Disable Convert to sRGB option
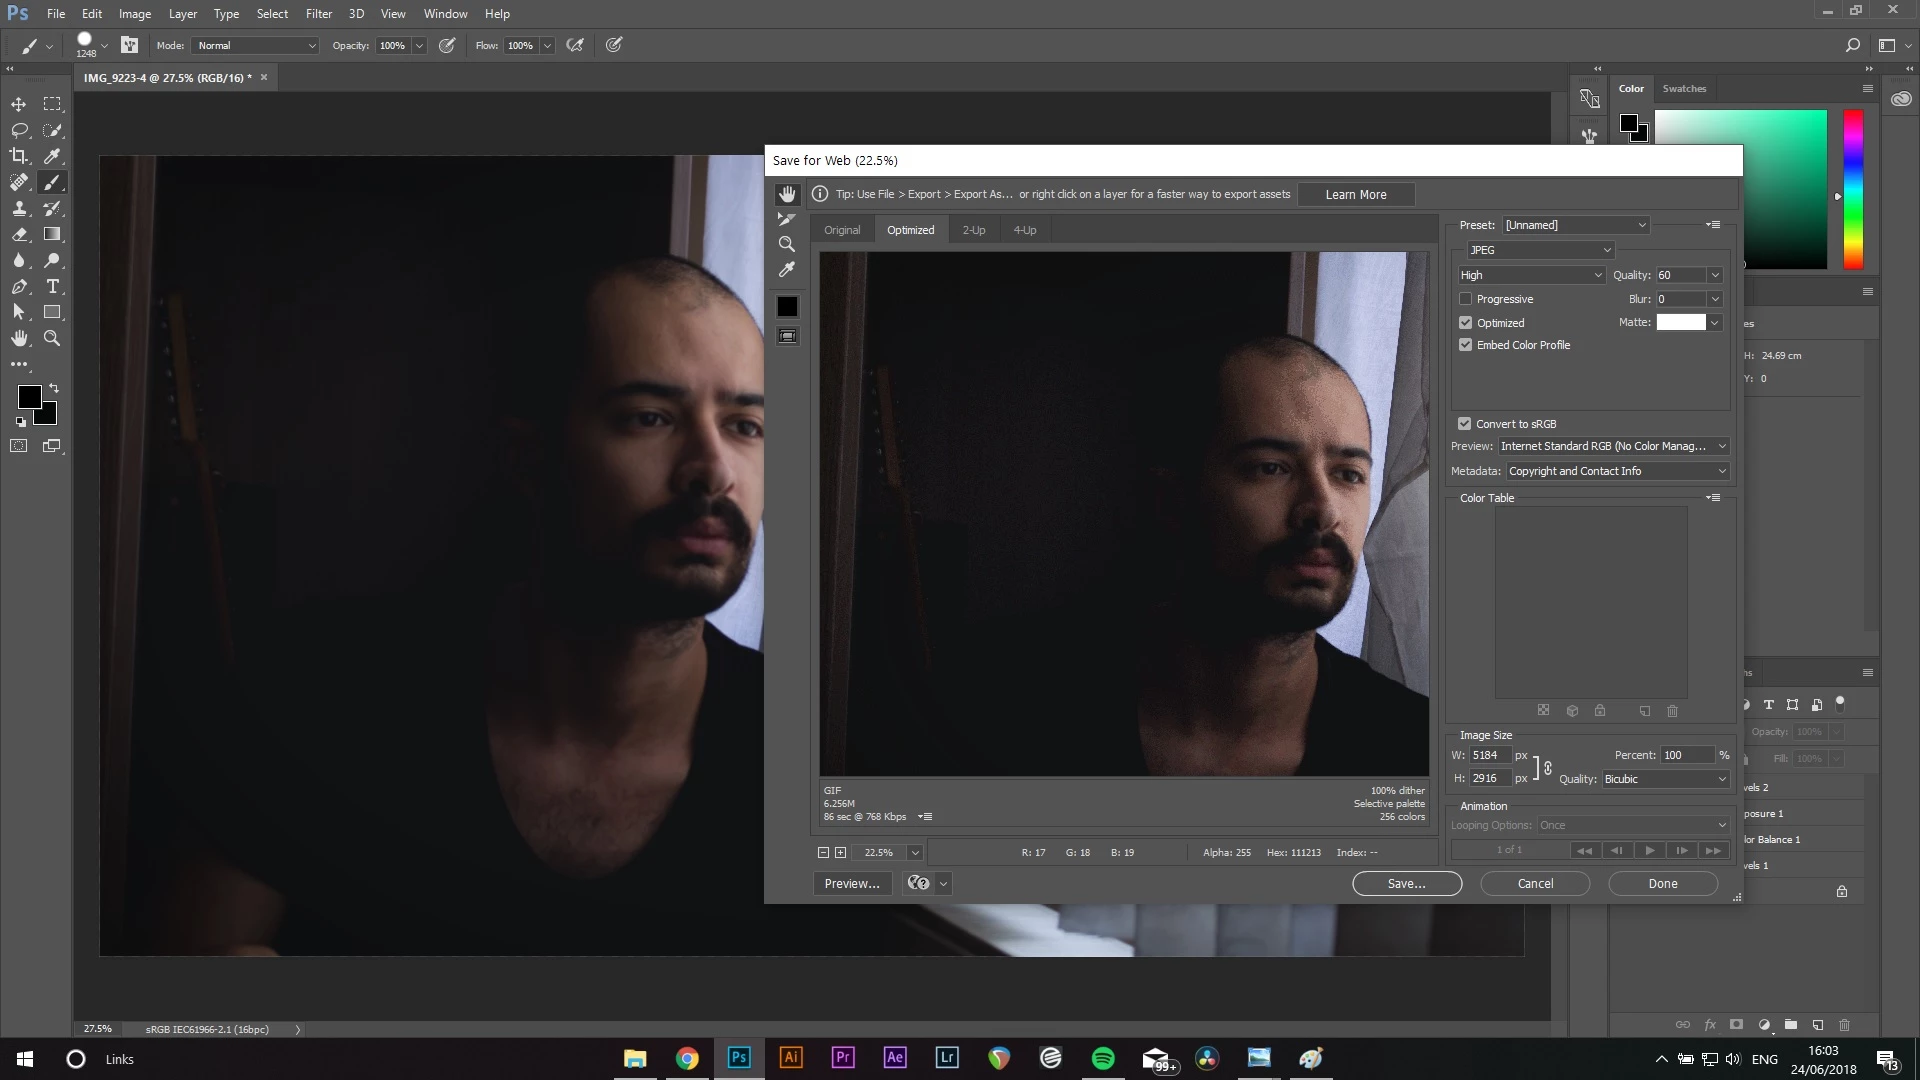Viewport: 1920px width, 1080px height. click(x=1465, y=424)
